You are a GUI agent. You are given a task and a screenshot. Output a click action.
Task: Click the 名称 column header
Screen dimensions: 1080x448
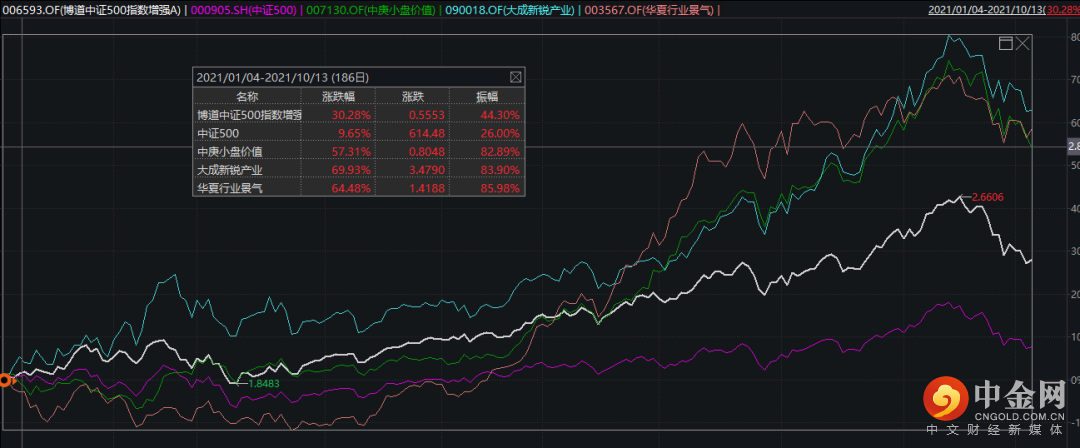247,96
